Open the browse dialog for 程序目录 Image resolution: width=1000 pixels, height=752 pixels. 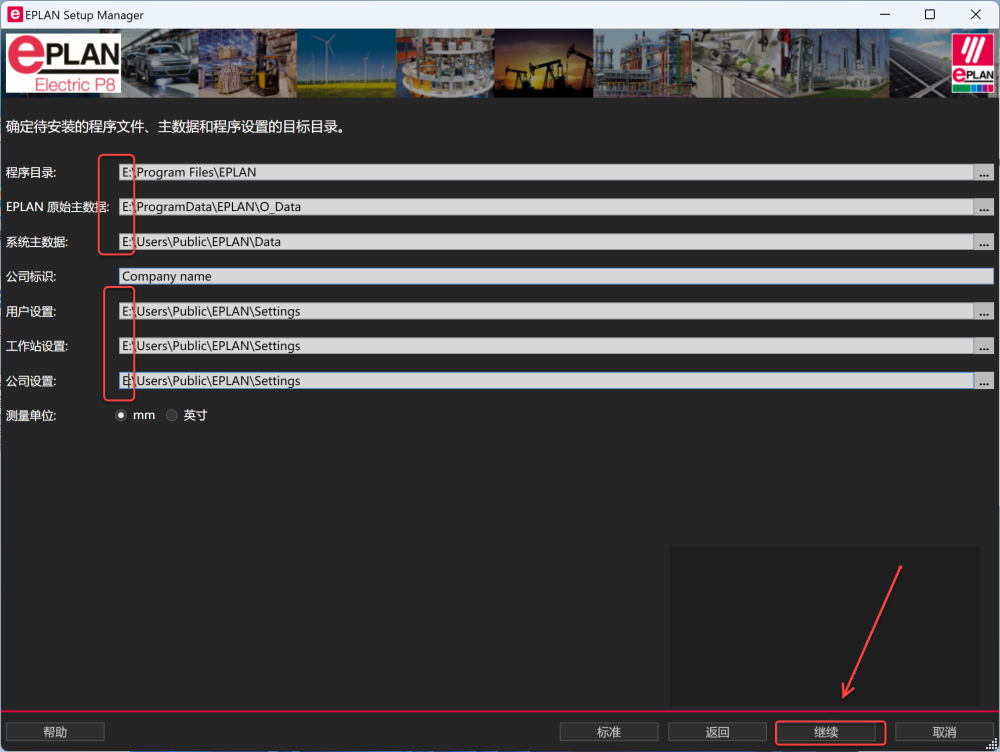985,171
